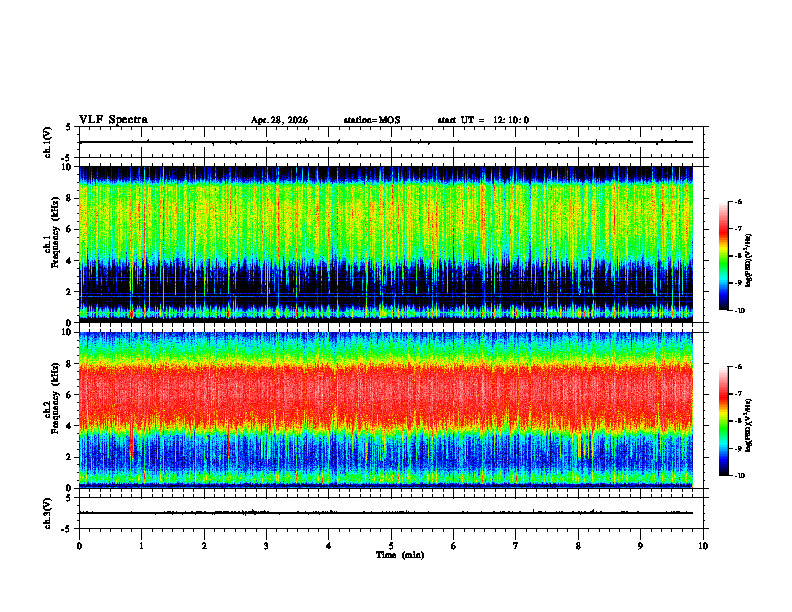This screenshot has width=792, height=612.
Task: Click the 0 minute tick label on time axis
Action: click(x=79, y=546)
